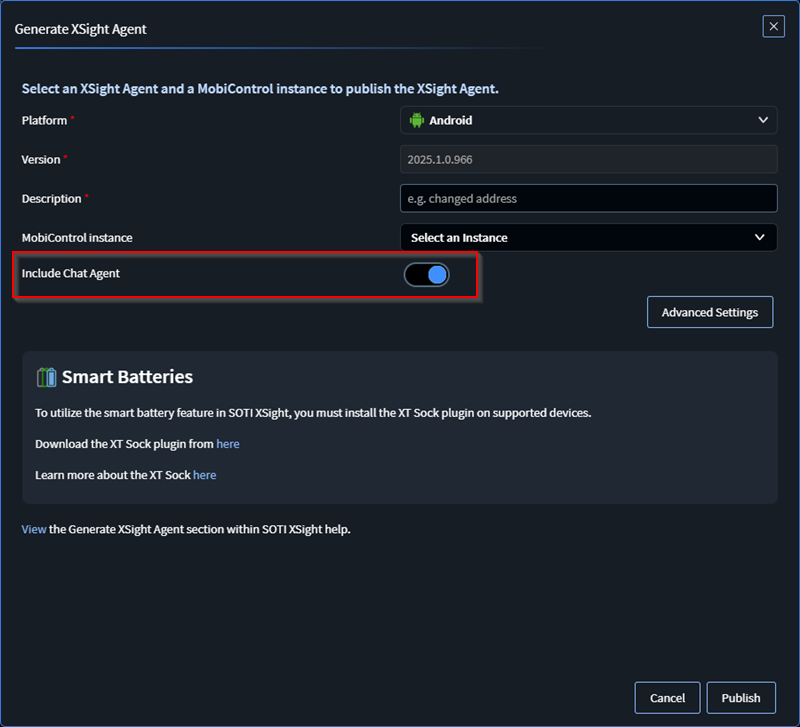Image resolution: width=800 pixels, height=727 pixels.
Task: Expand the MobiControl instance selector
Action: pyautogui.click(x=590, y=237)
